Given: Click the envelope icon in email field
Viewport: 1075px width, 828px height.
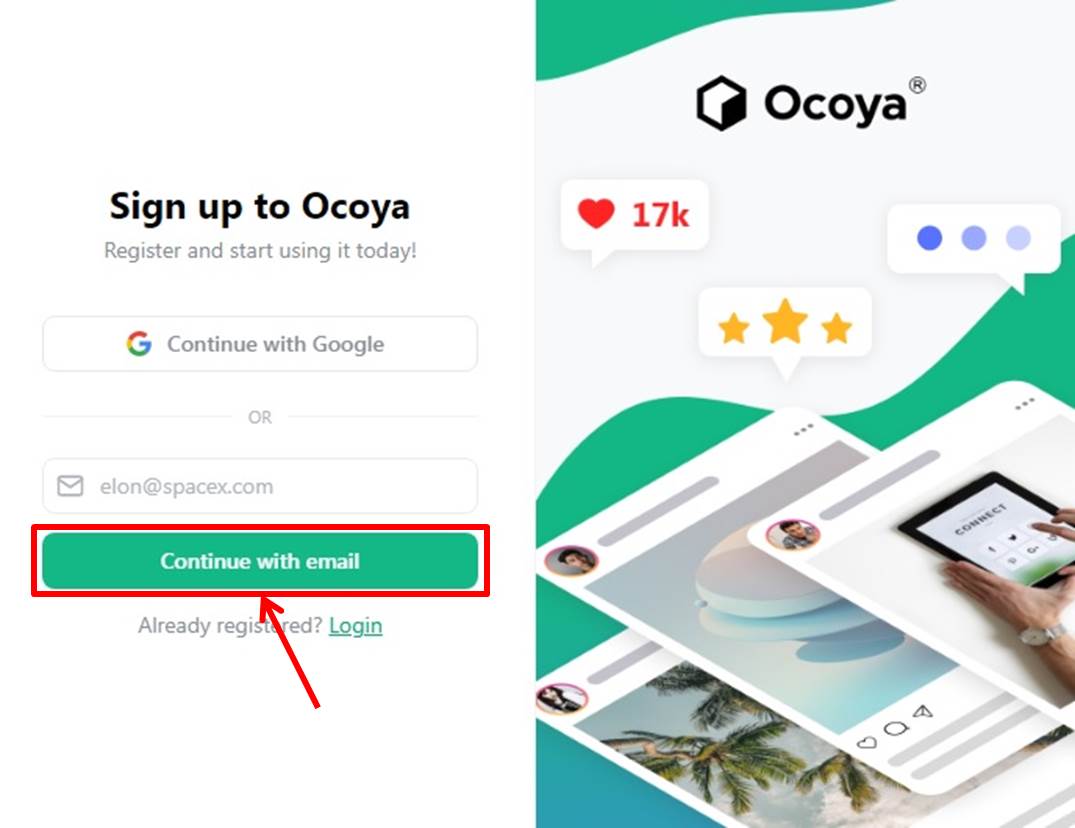Looking at the screenshot, I should (x=70, y=486).
